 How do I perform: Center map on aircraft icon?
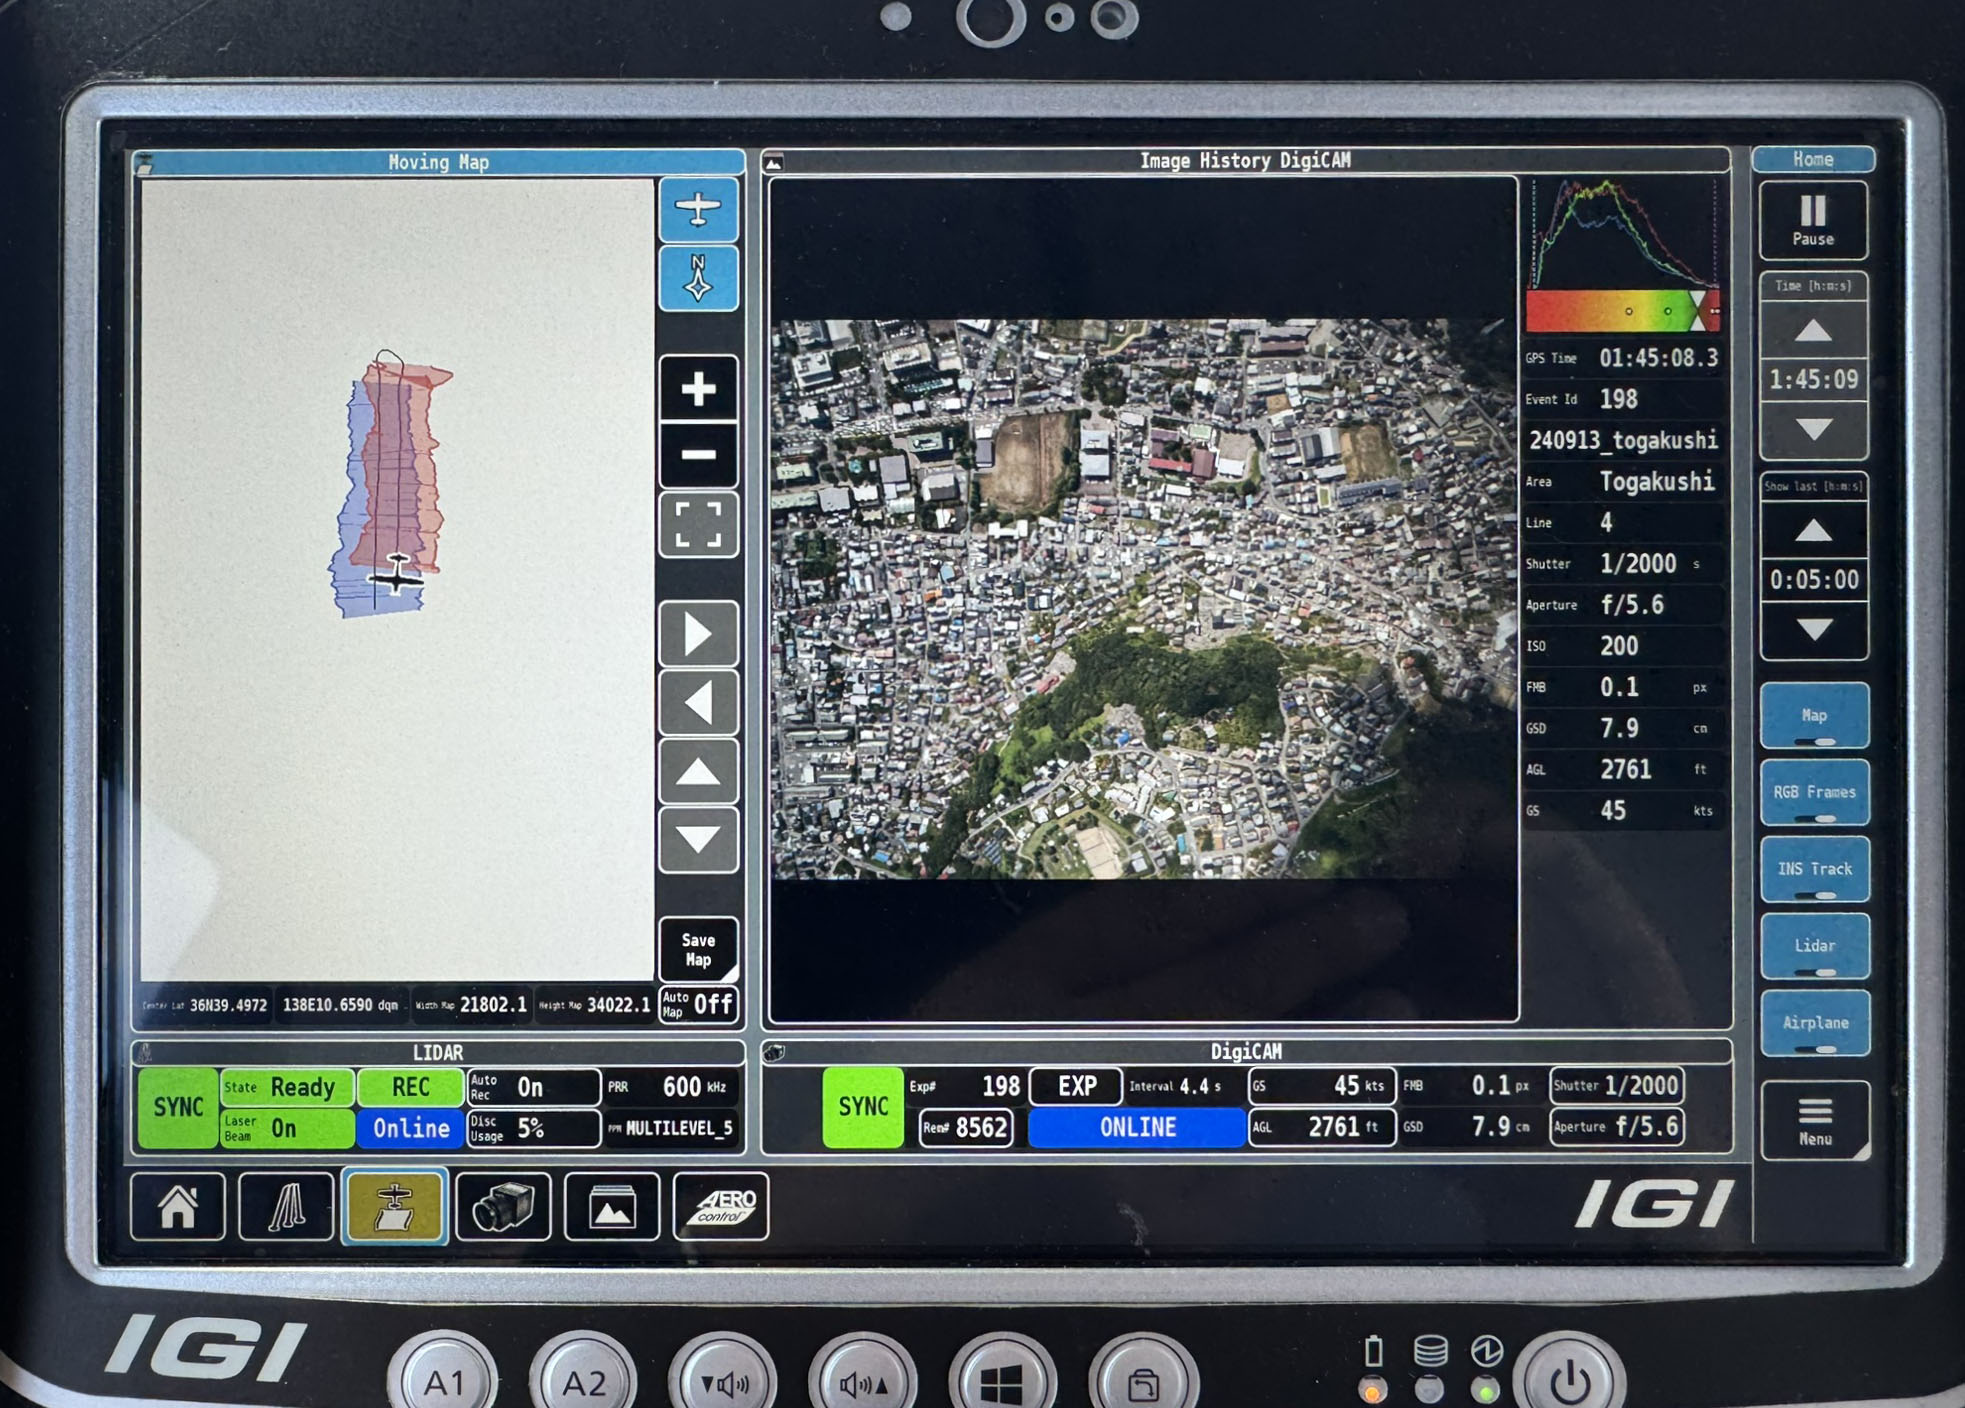click(698, 209)
